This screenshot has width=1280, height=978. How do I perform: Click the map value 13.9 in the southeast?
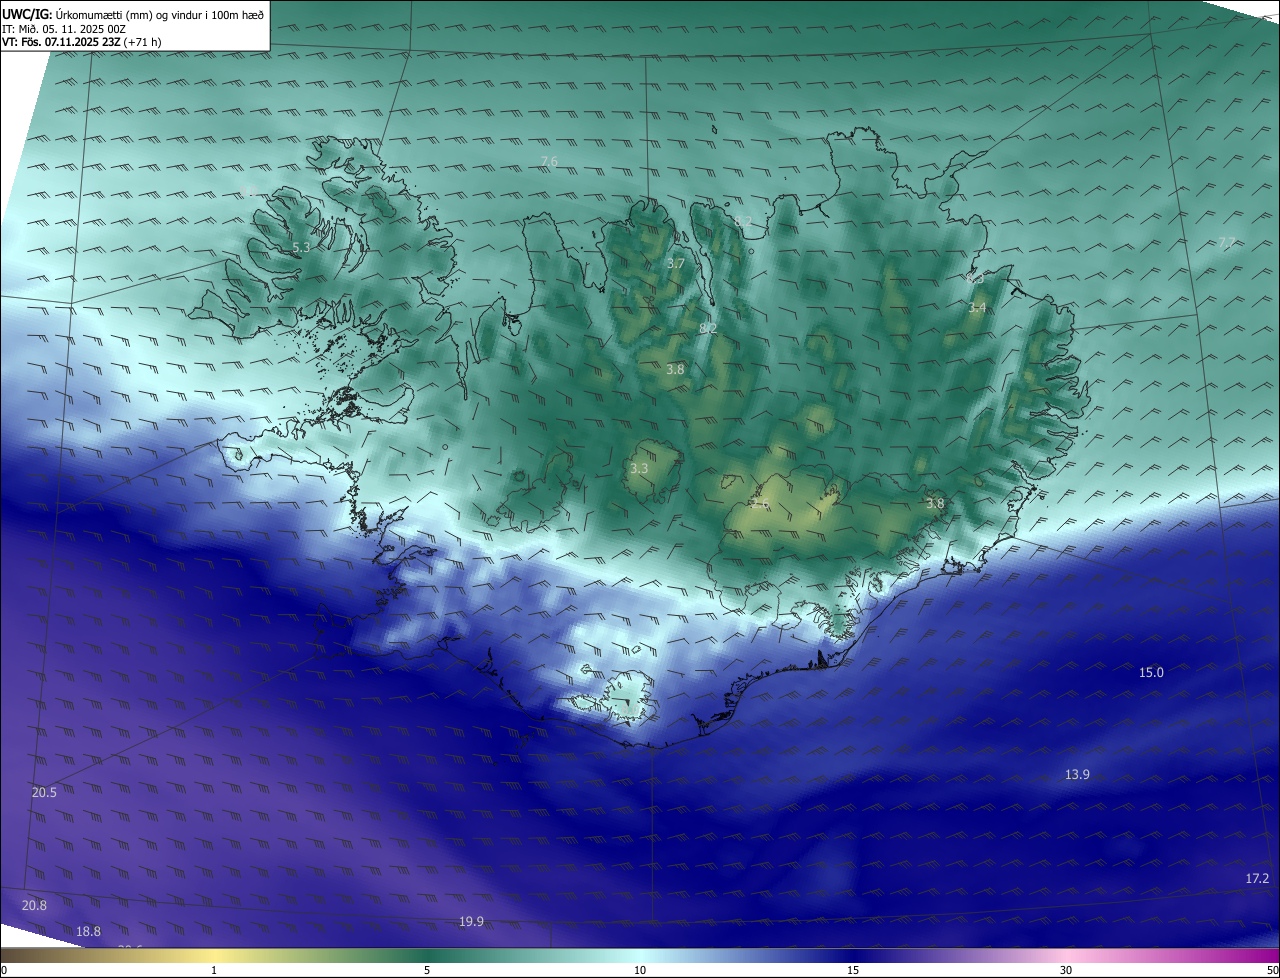pyautogui.click(x=1077, y=775)
